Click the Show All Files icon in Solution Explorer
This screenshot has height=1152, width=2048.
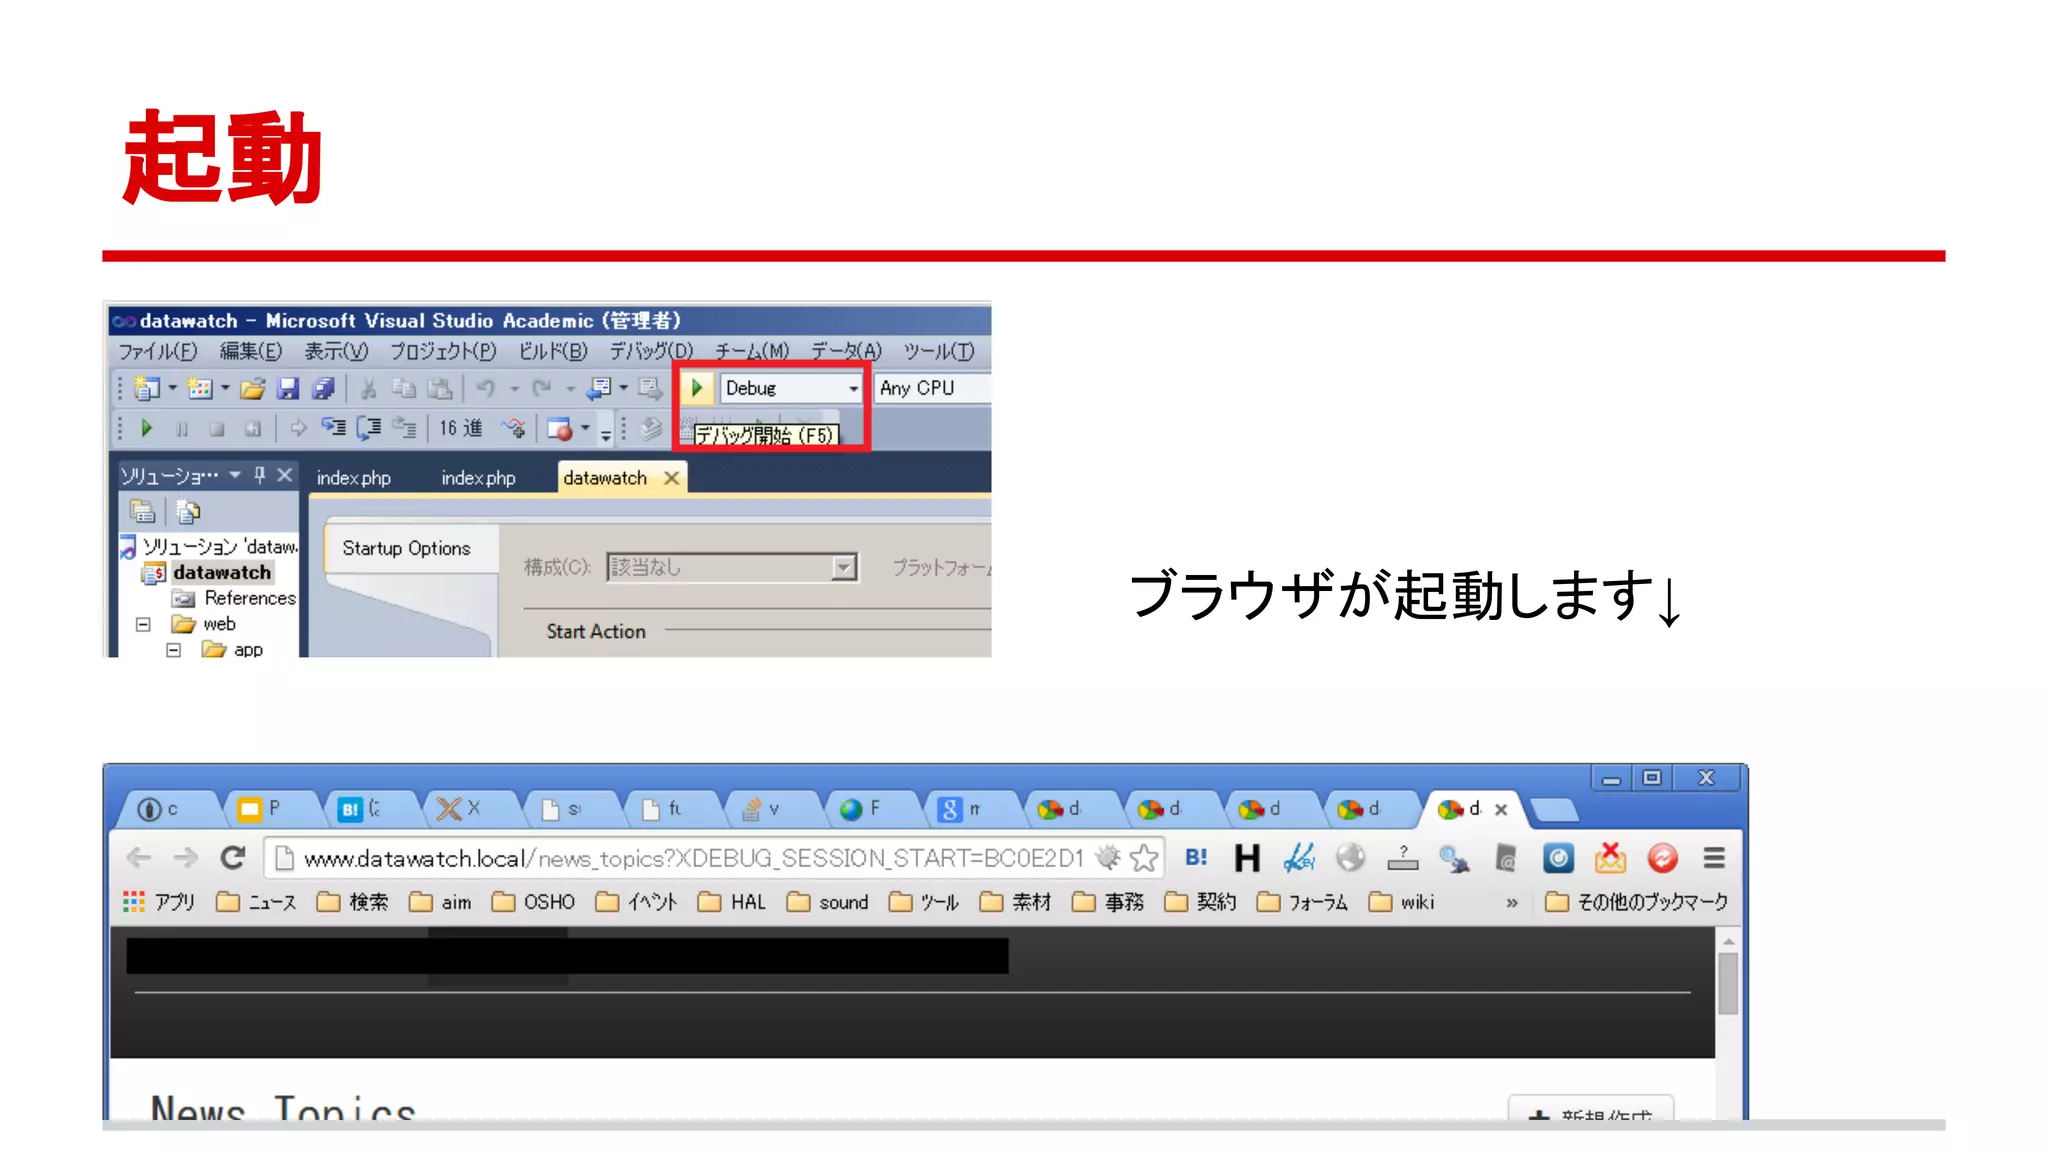187,512
